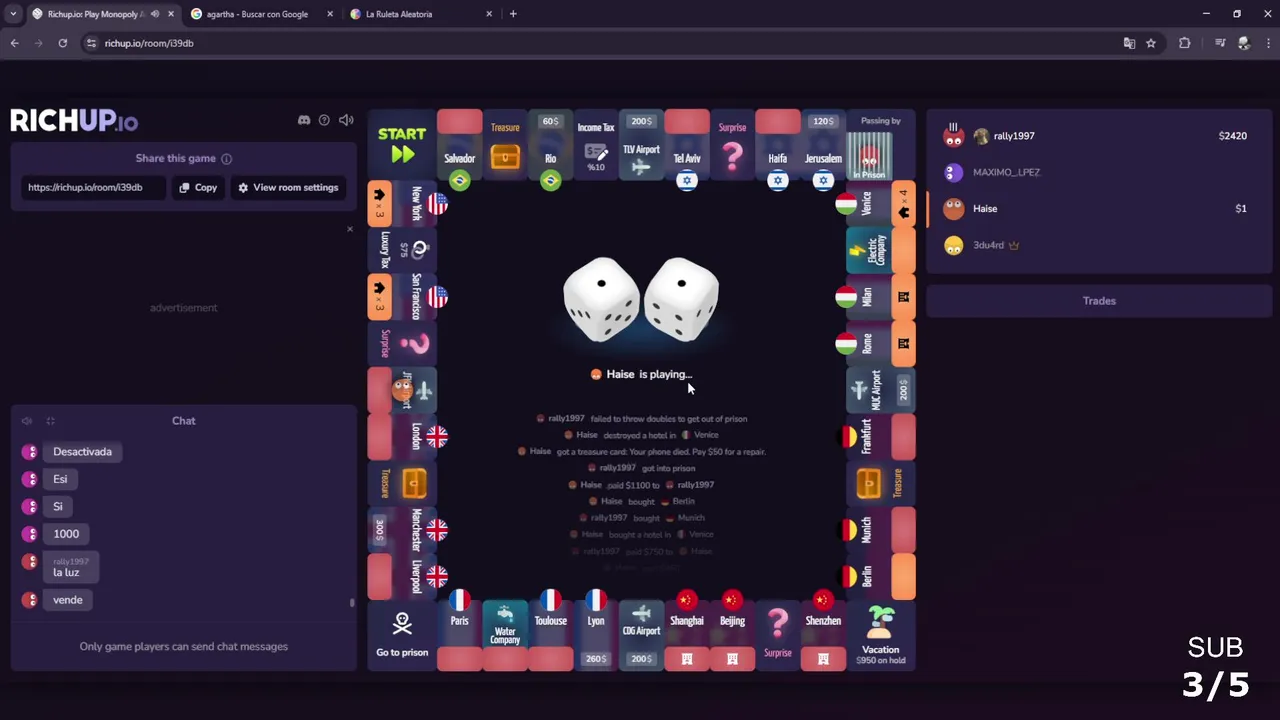The width and height of the screenshot is (1280, 720).
Task: Click the Jerusalem property tile
Action: [x=823, y=145]
